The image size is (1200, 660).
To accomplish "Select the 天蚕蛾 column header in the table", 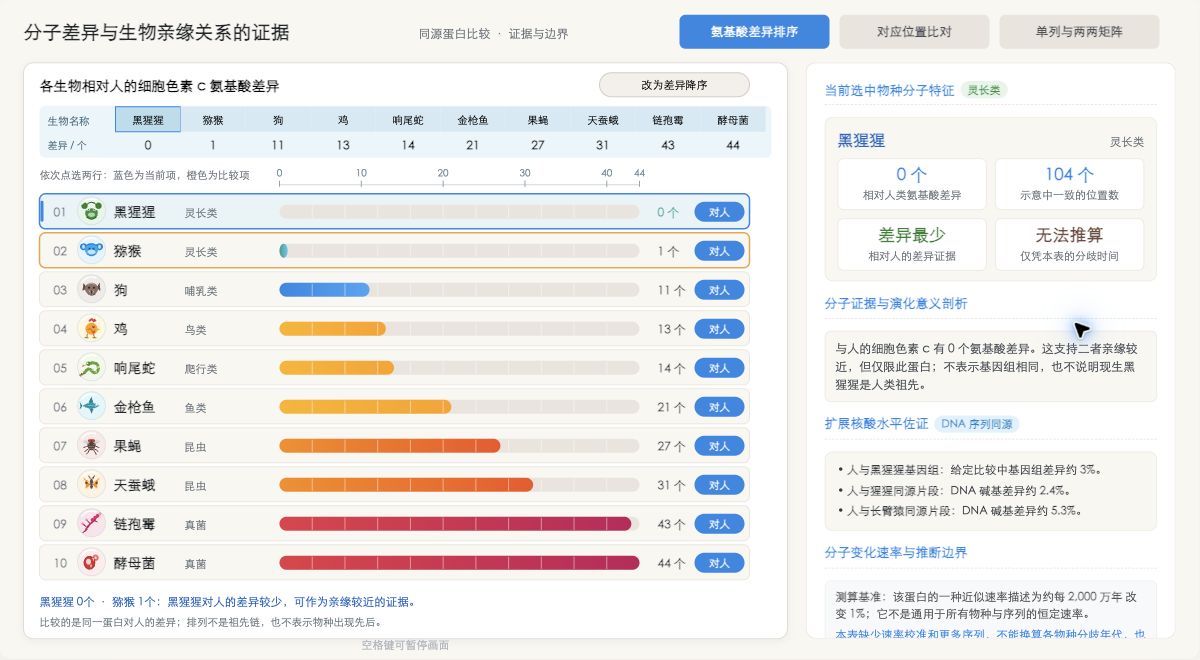I will pyautogui.click(x=603, y=119).
